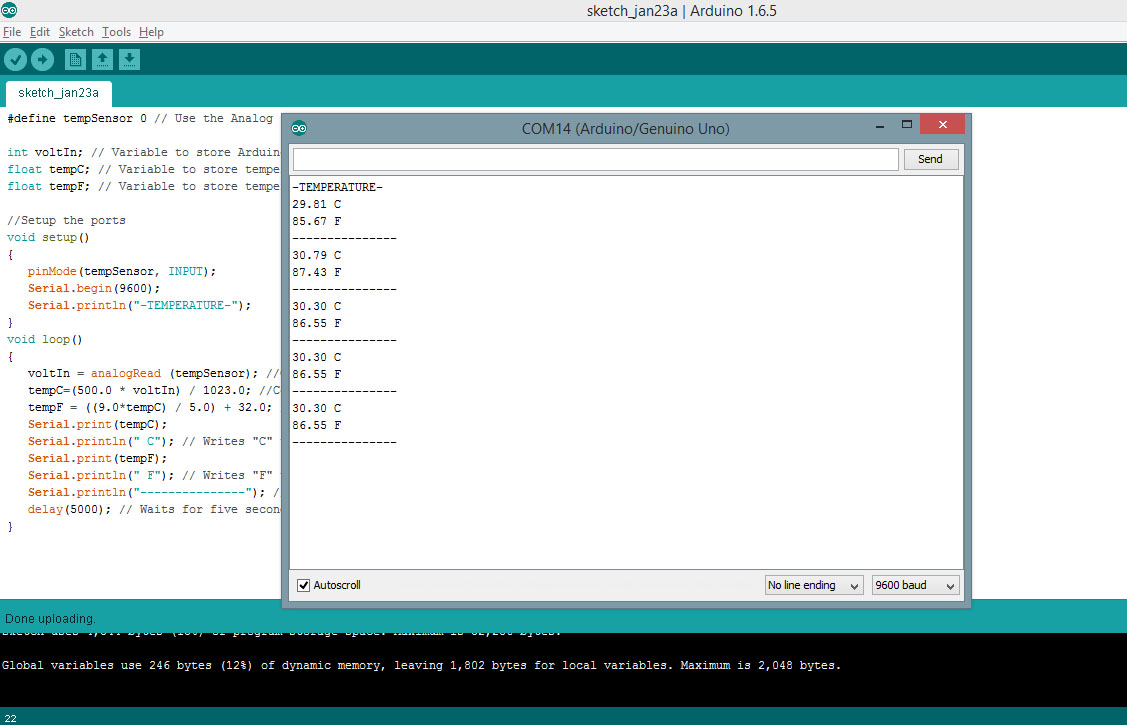Image resolution: width=1127 pixels, height=725 pixels.
Task: Open the Tools menu
Action: coord(116,32)
